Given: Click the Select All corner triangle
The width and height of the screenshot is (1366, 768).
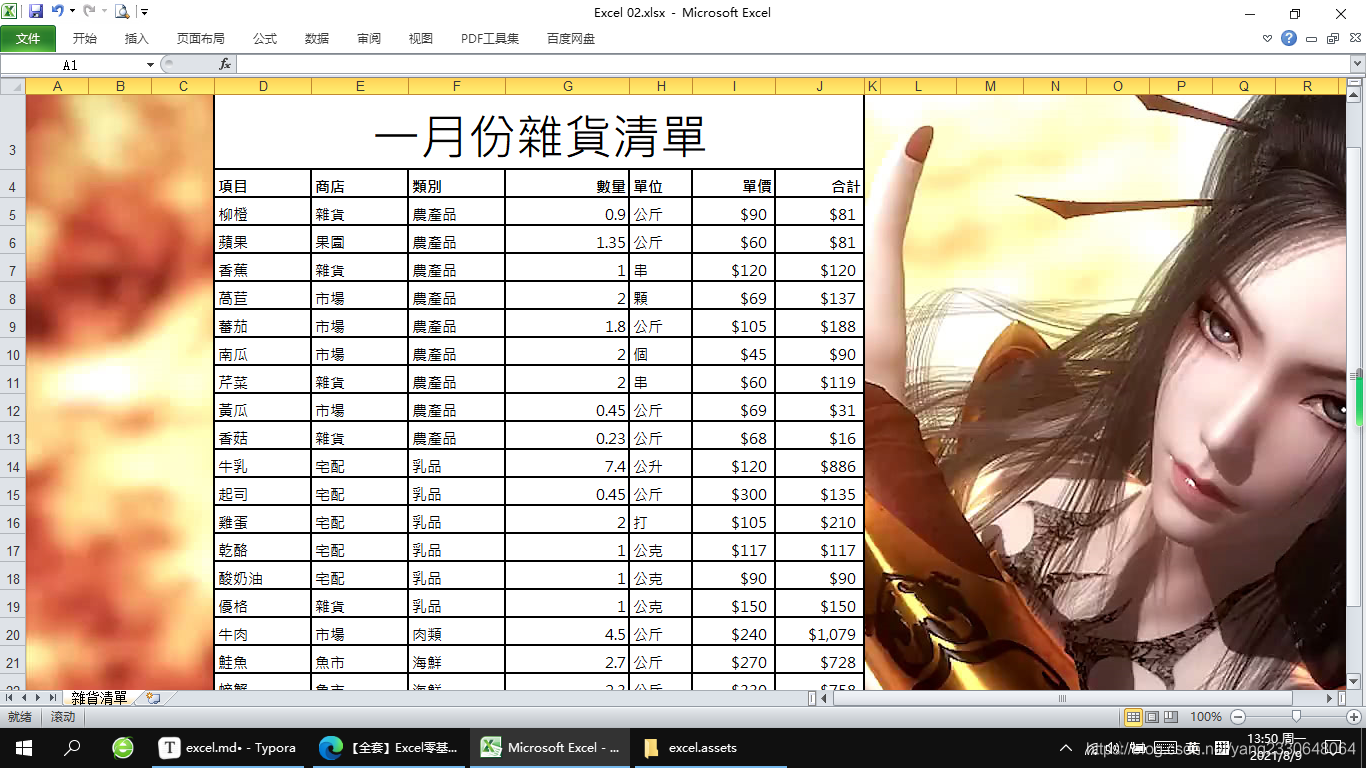Looking at the screenshot, I should click(13, 86).
